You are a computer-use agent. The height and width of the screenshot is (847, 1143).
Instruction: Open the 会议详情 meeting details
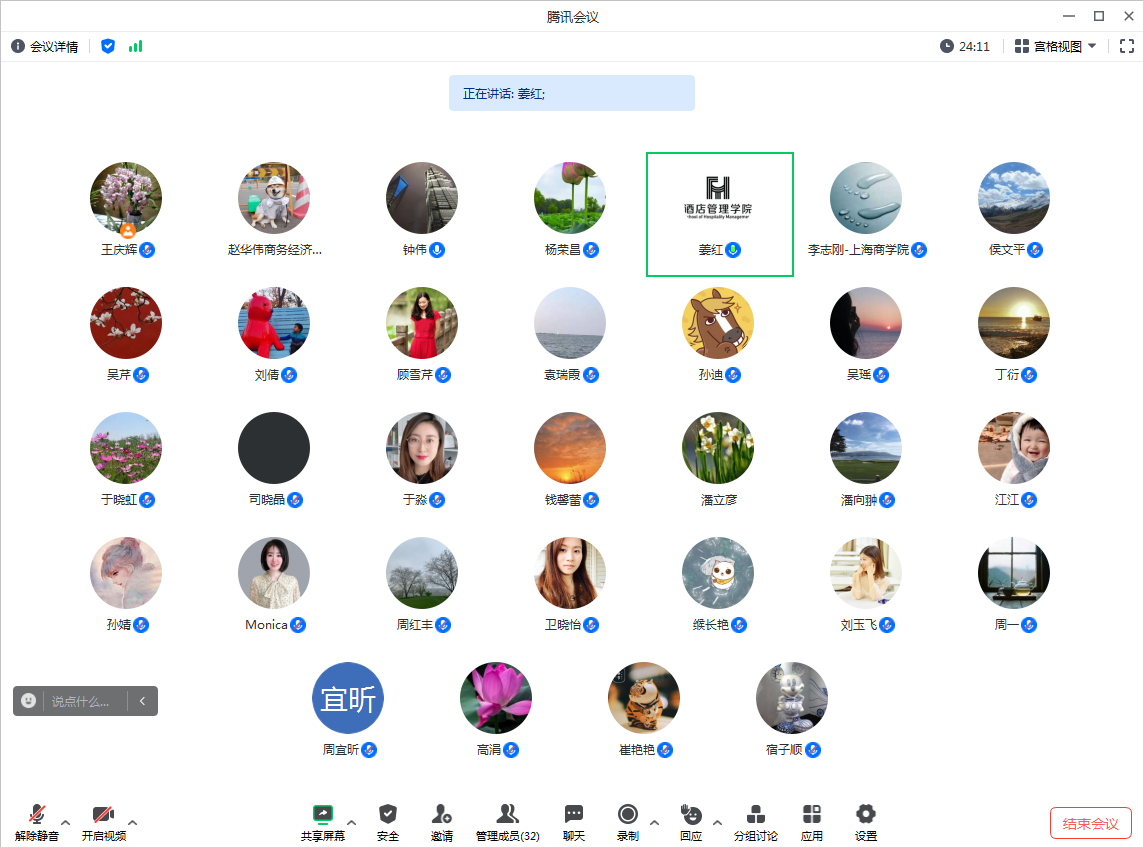[45, 46]
